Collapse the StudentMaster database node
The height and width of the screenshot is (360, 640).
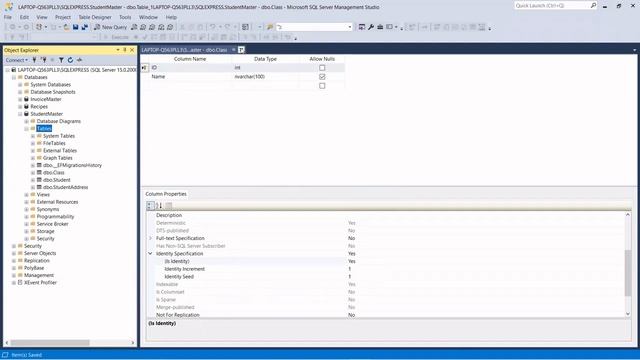(x=20, y=114)
